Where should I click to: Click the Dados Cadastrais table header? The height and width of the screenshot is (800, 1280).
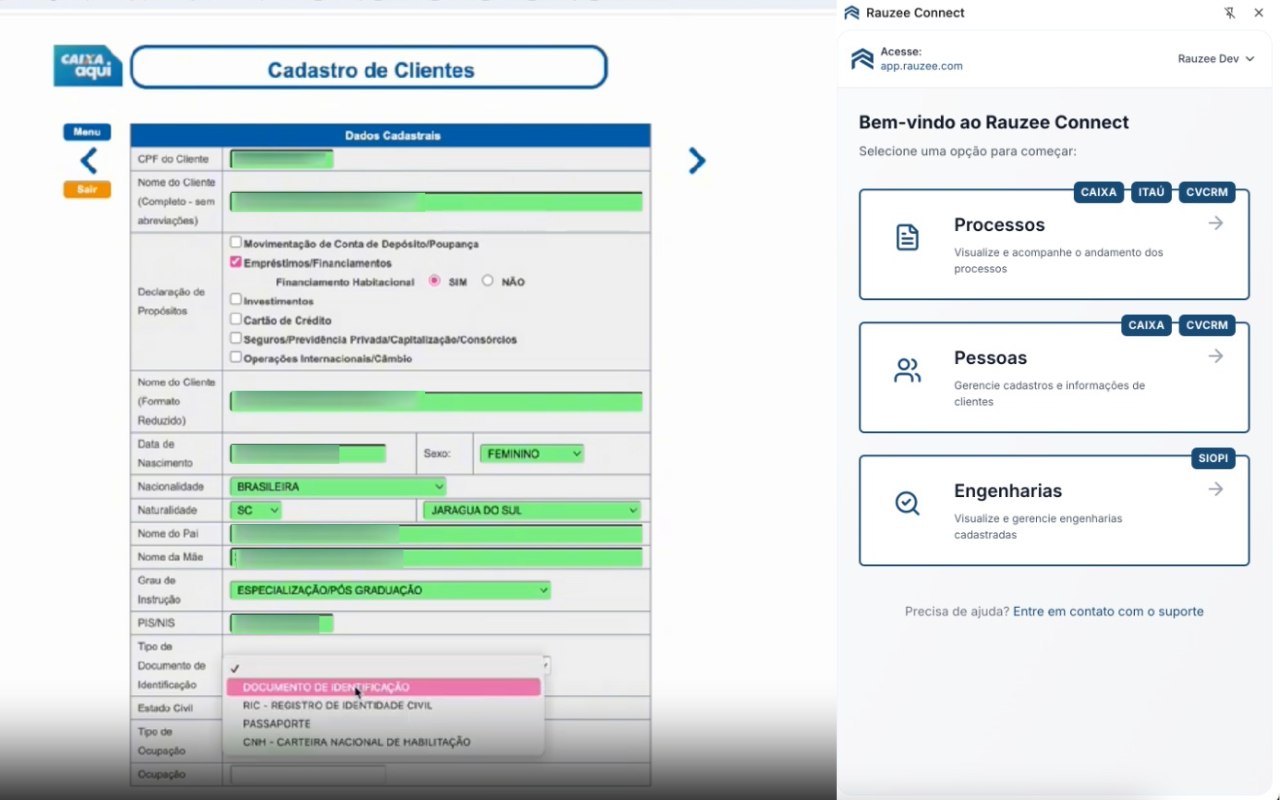(x=391, y=135)
